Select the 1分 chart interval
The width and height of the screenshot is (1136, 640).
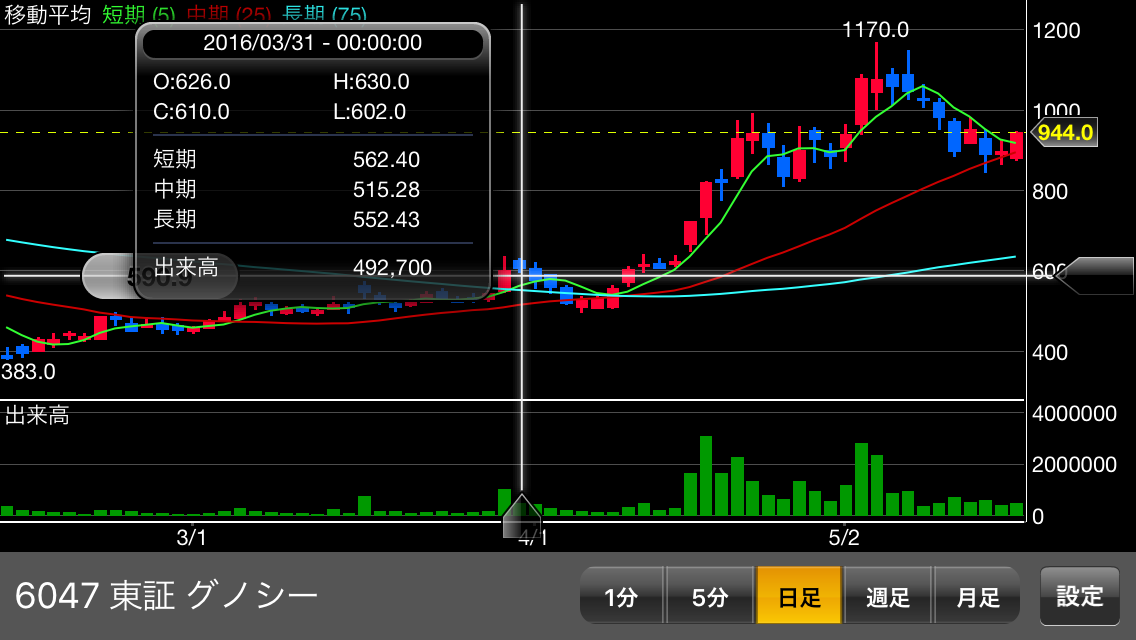(620, 597)
